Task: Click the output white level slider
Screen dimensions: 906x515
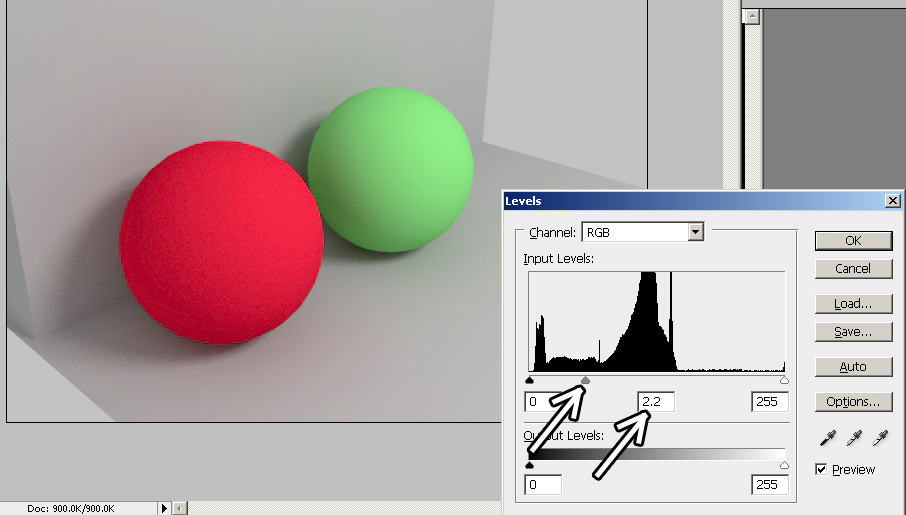Action: pos(784,465)
